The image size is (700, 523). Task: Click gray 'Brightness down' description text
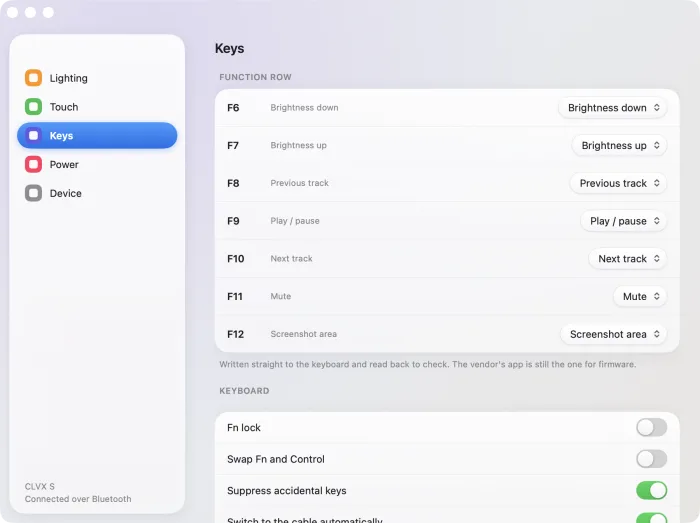click(304, 108)
